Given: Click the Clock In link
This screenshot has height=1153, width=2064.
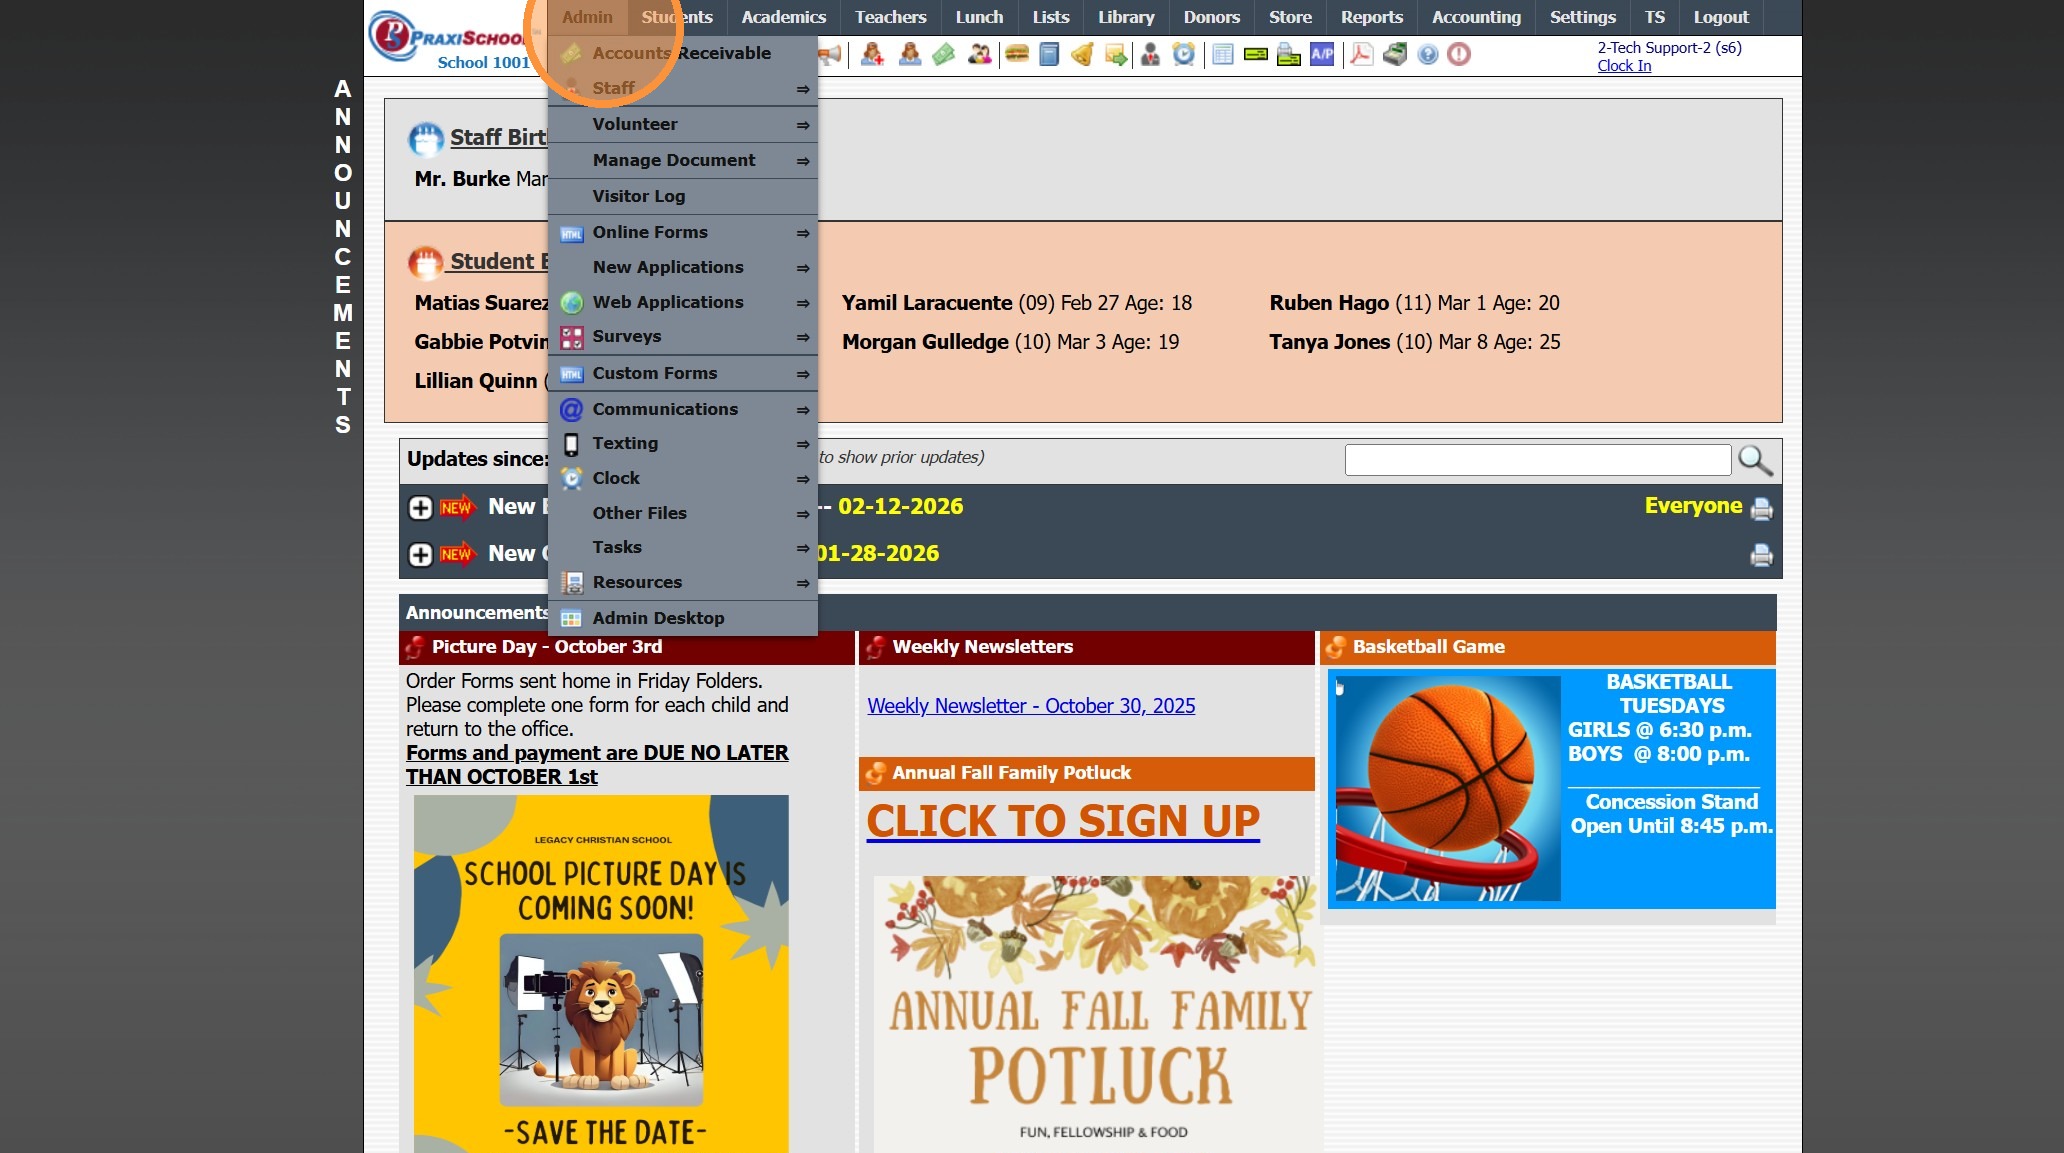Looking at the screenshot, I should [1623, 66].
